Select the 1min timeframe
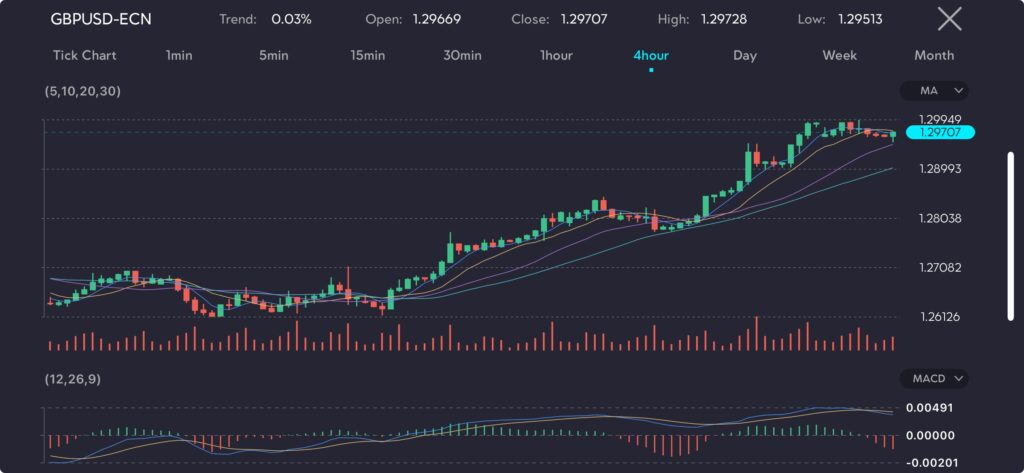1024x473 pixels. (x=179, y=55)
